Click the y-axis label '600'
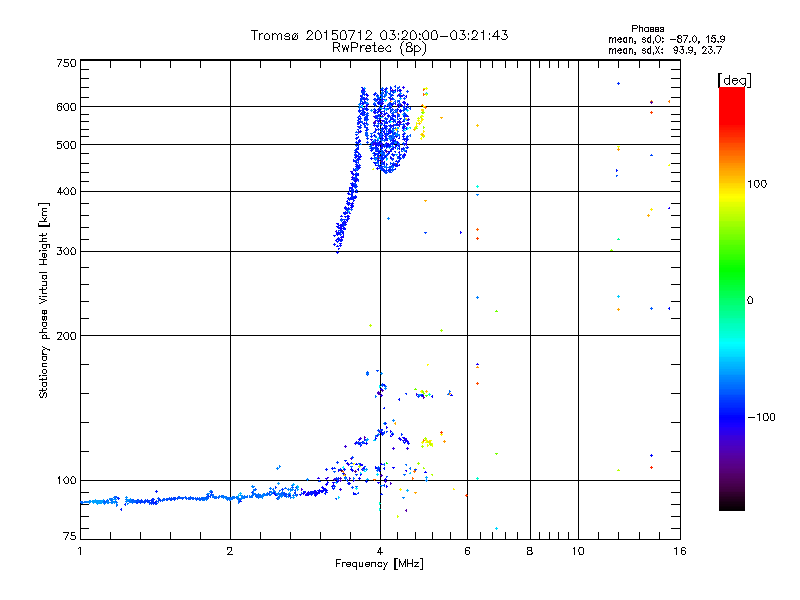Viewport: 800px width, 600px height. pos(66,107)
